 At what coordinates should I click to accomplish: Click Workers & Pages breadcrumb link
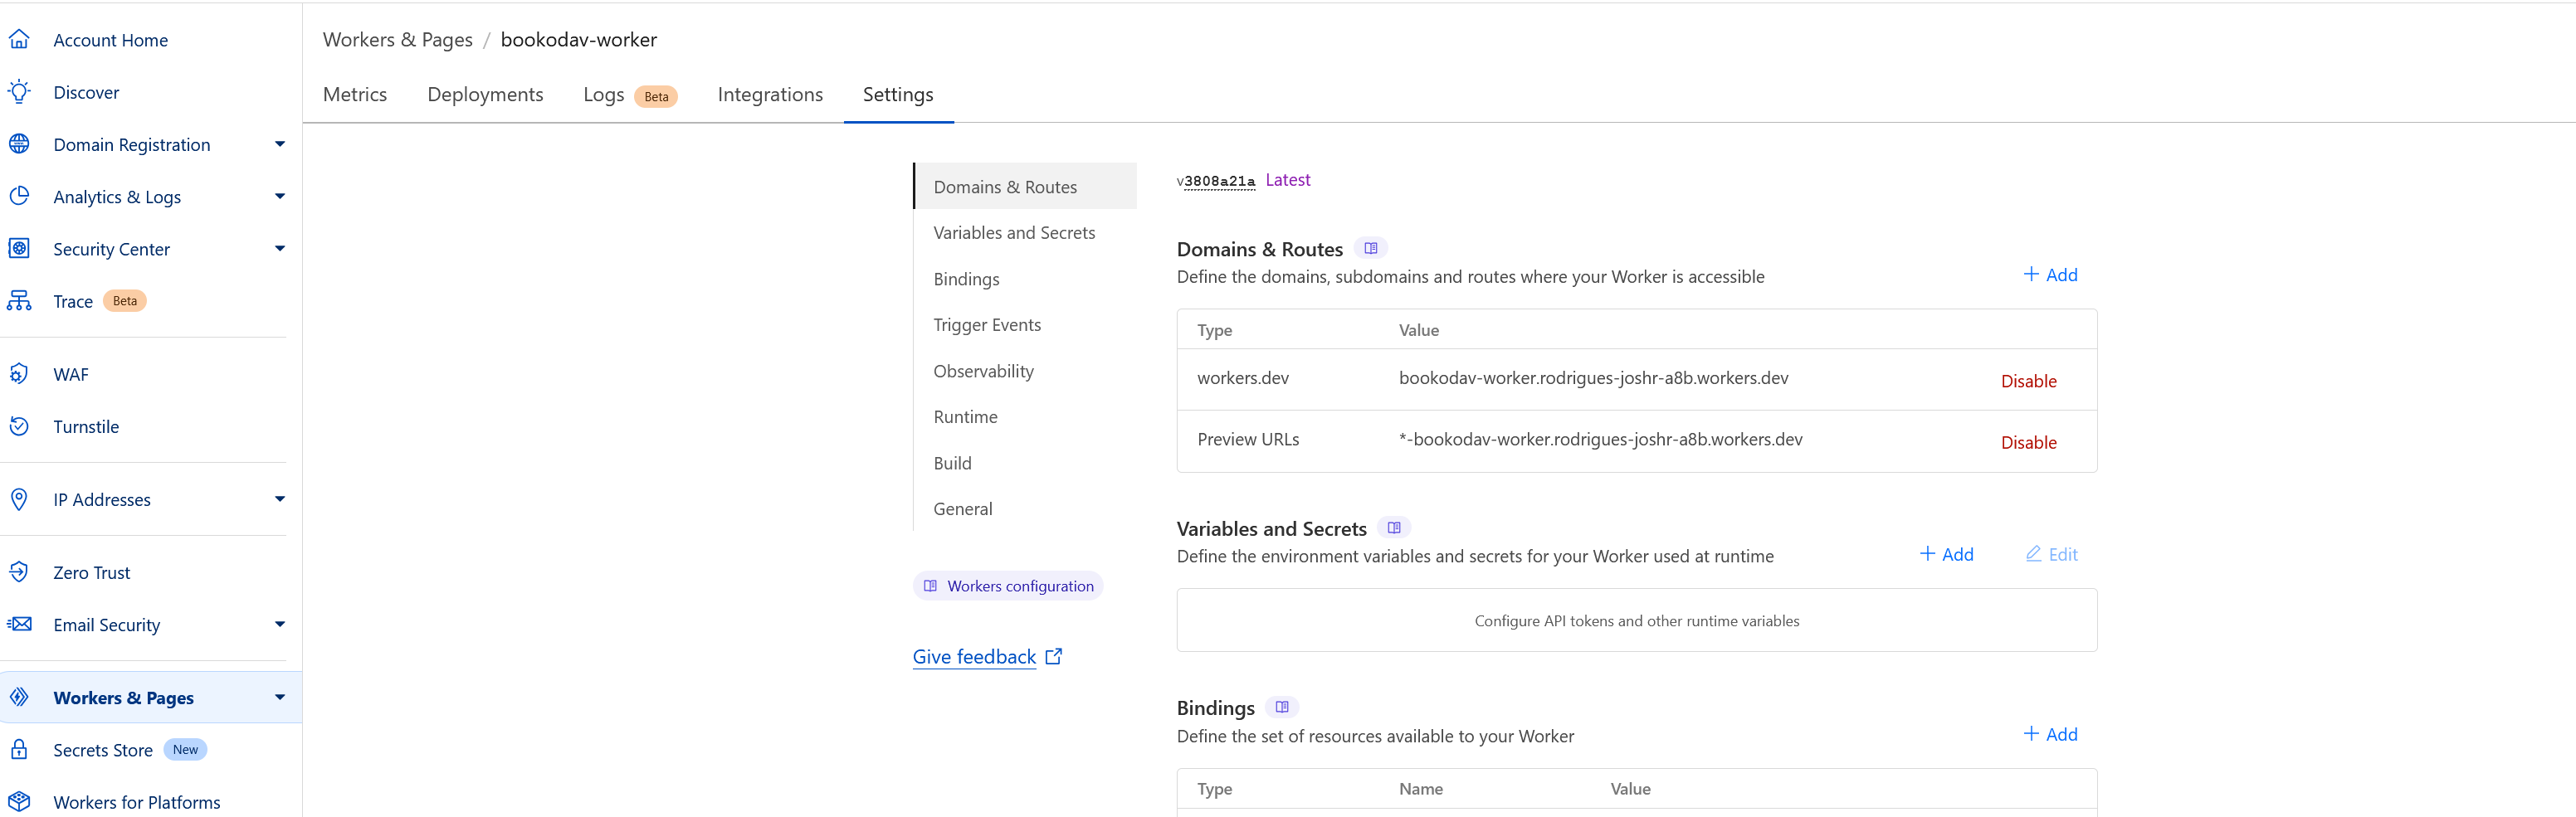(x=398, y=39)
